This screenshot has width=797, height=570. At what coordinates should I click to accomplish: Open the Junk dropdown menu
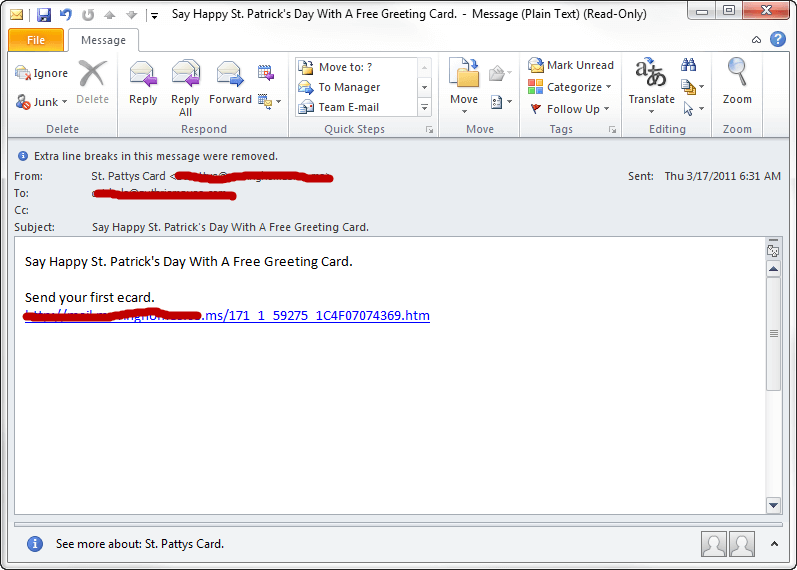point(42,102)
